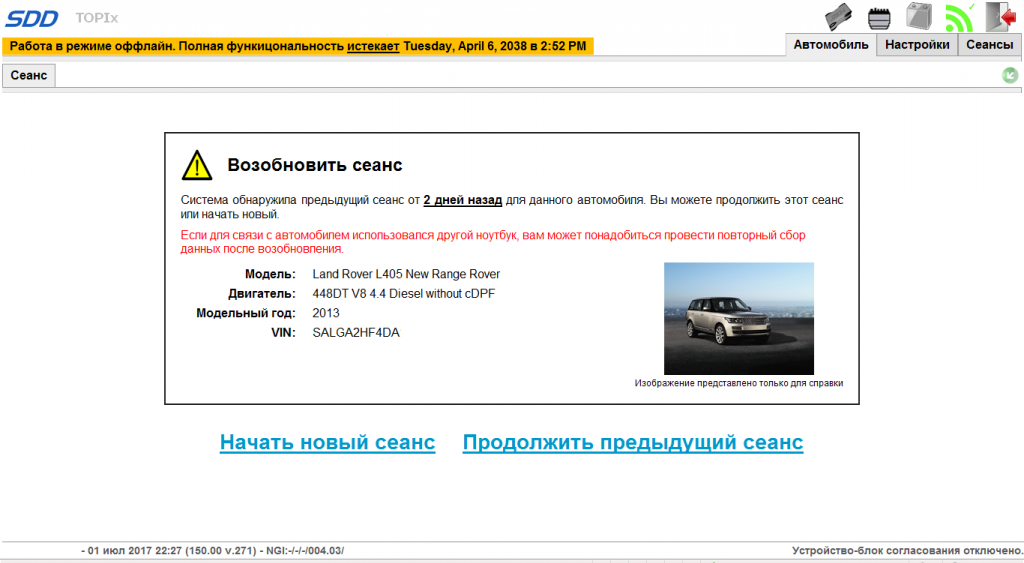
Task: Click the Модельный год: label
Action: click(246, 314)
